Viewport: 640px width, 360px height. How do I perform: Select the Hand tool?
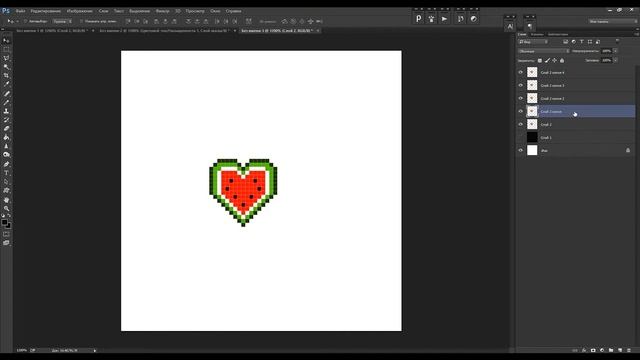click(x=6, y=200)
